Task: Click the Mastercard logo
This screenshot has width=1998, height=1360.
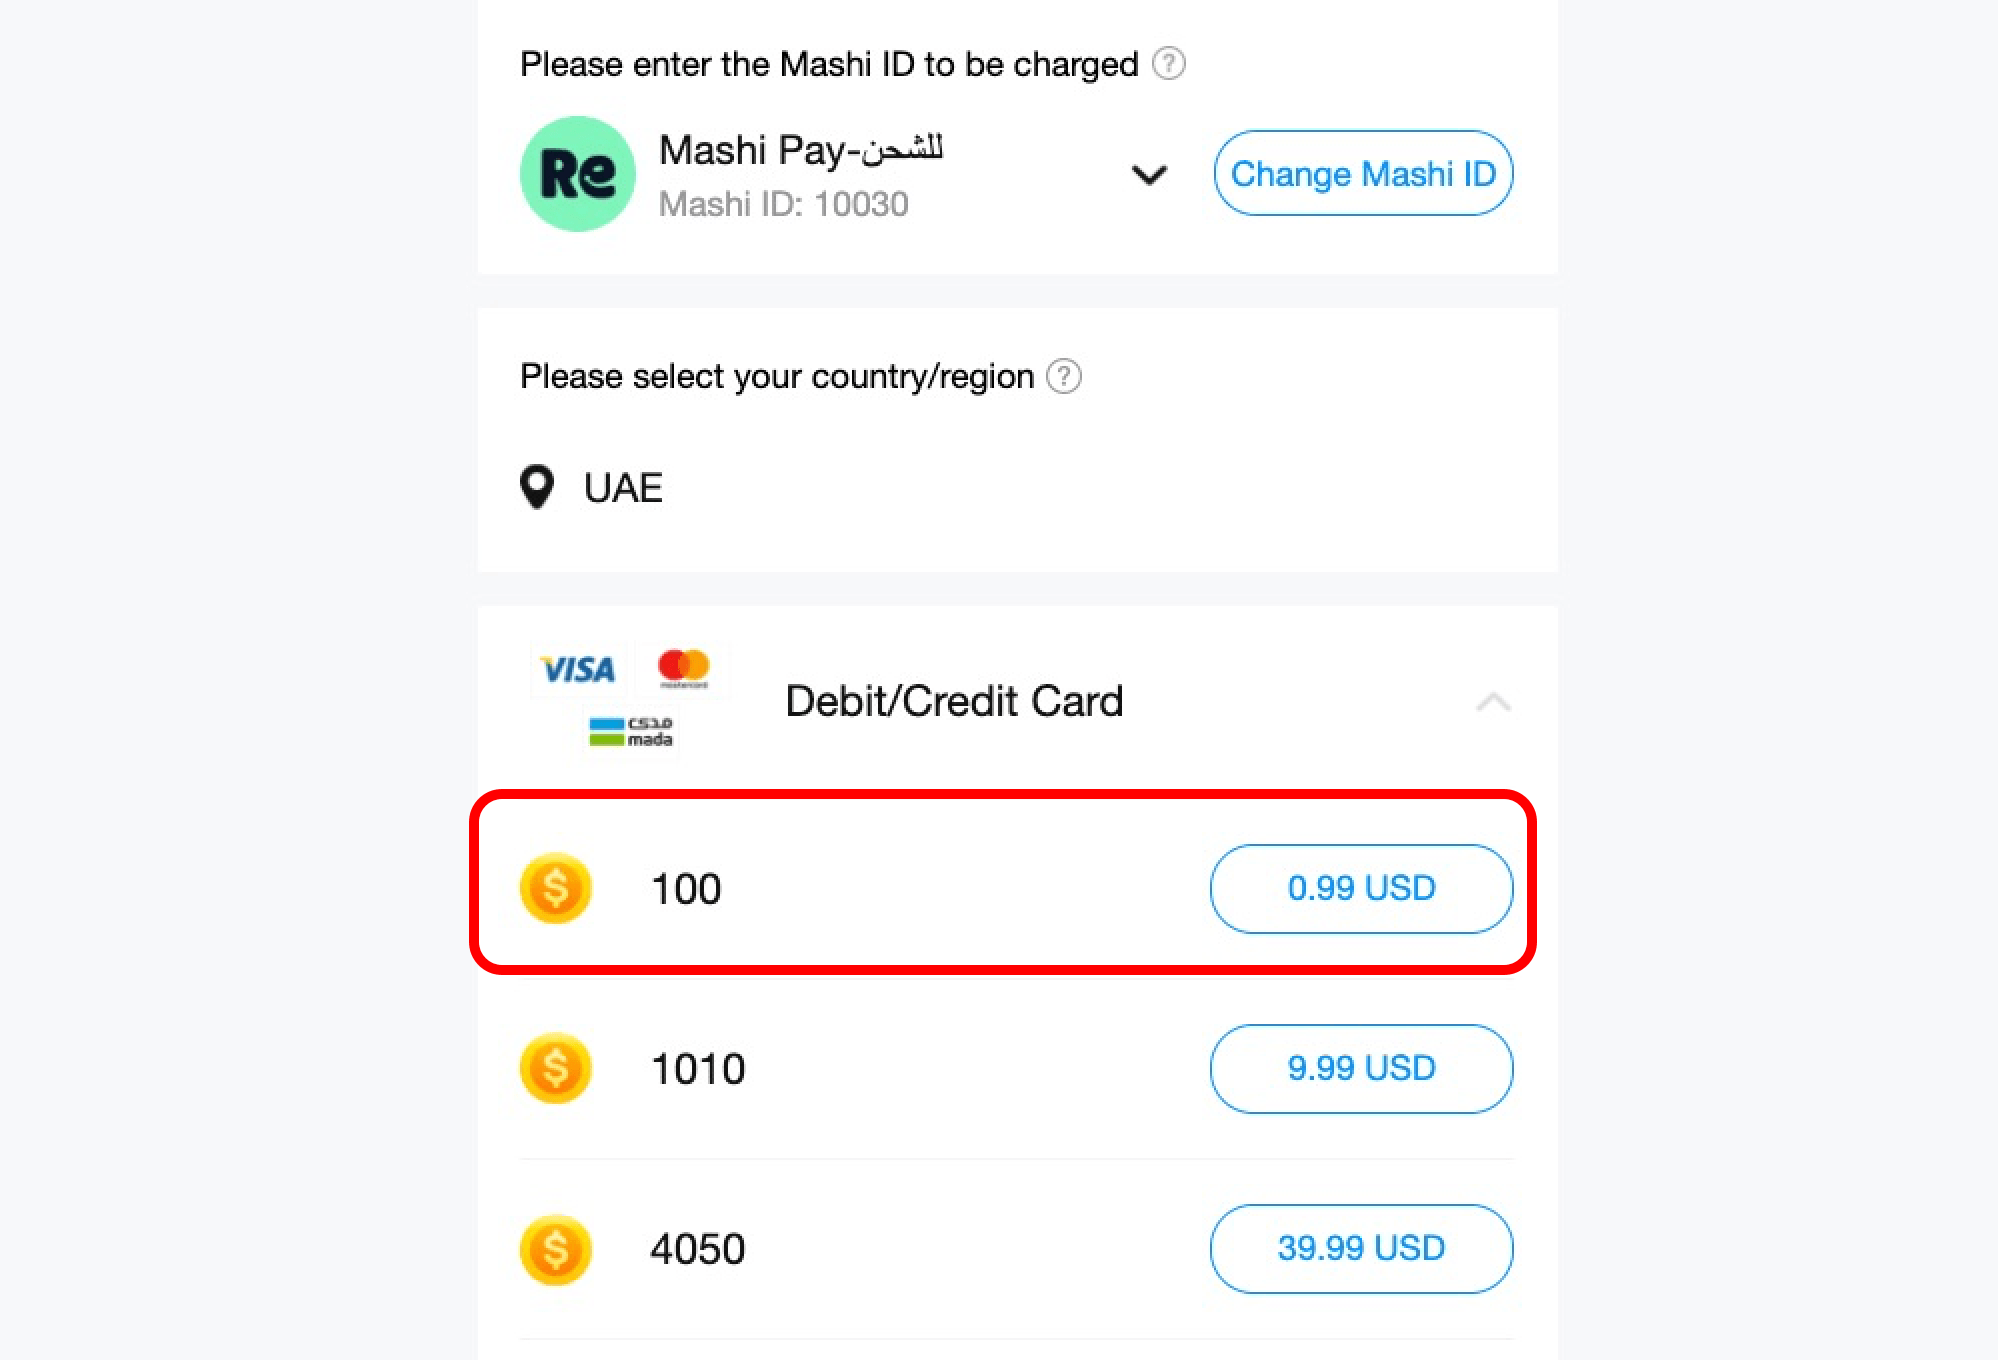Action: 683,669
